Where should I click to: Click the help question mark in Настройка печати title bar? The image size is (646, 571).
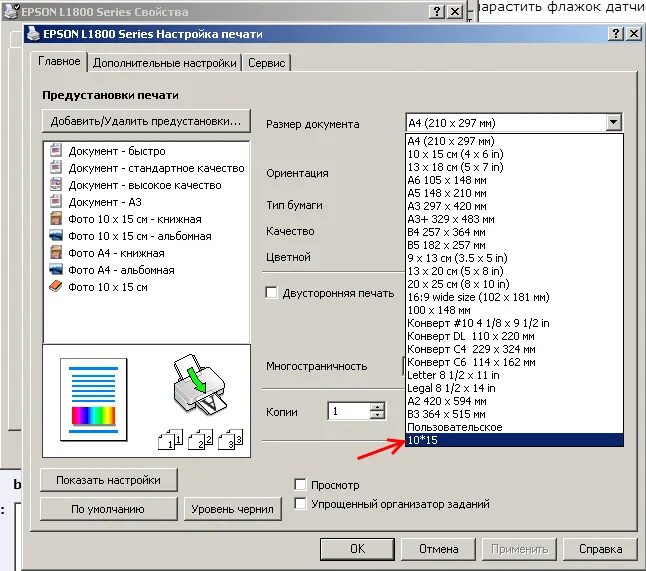(x=615, y=33)
